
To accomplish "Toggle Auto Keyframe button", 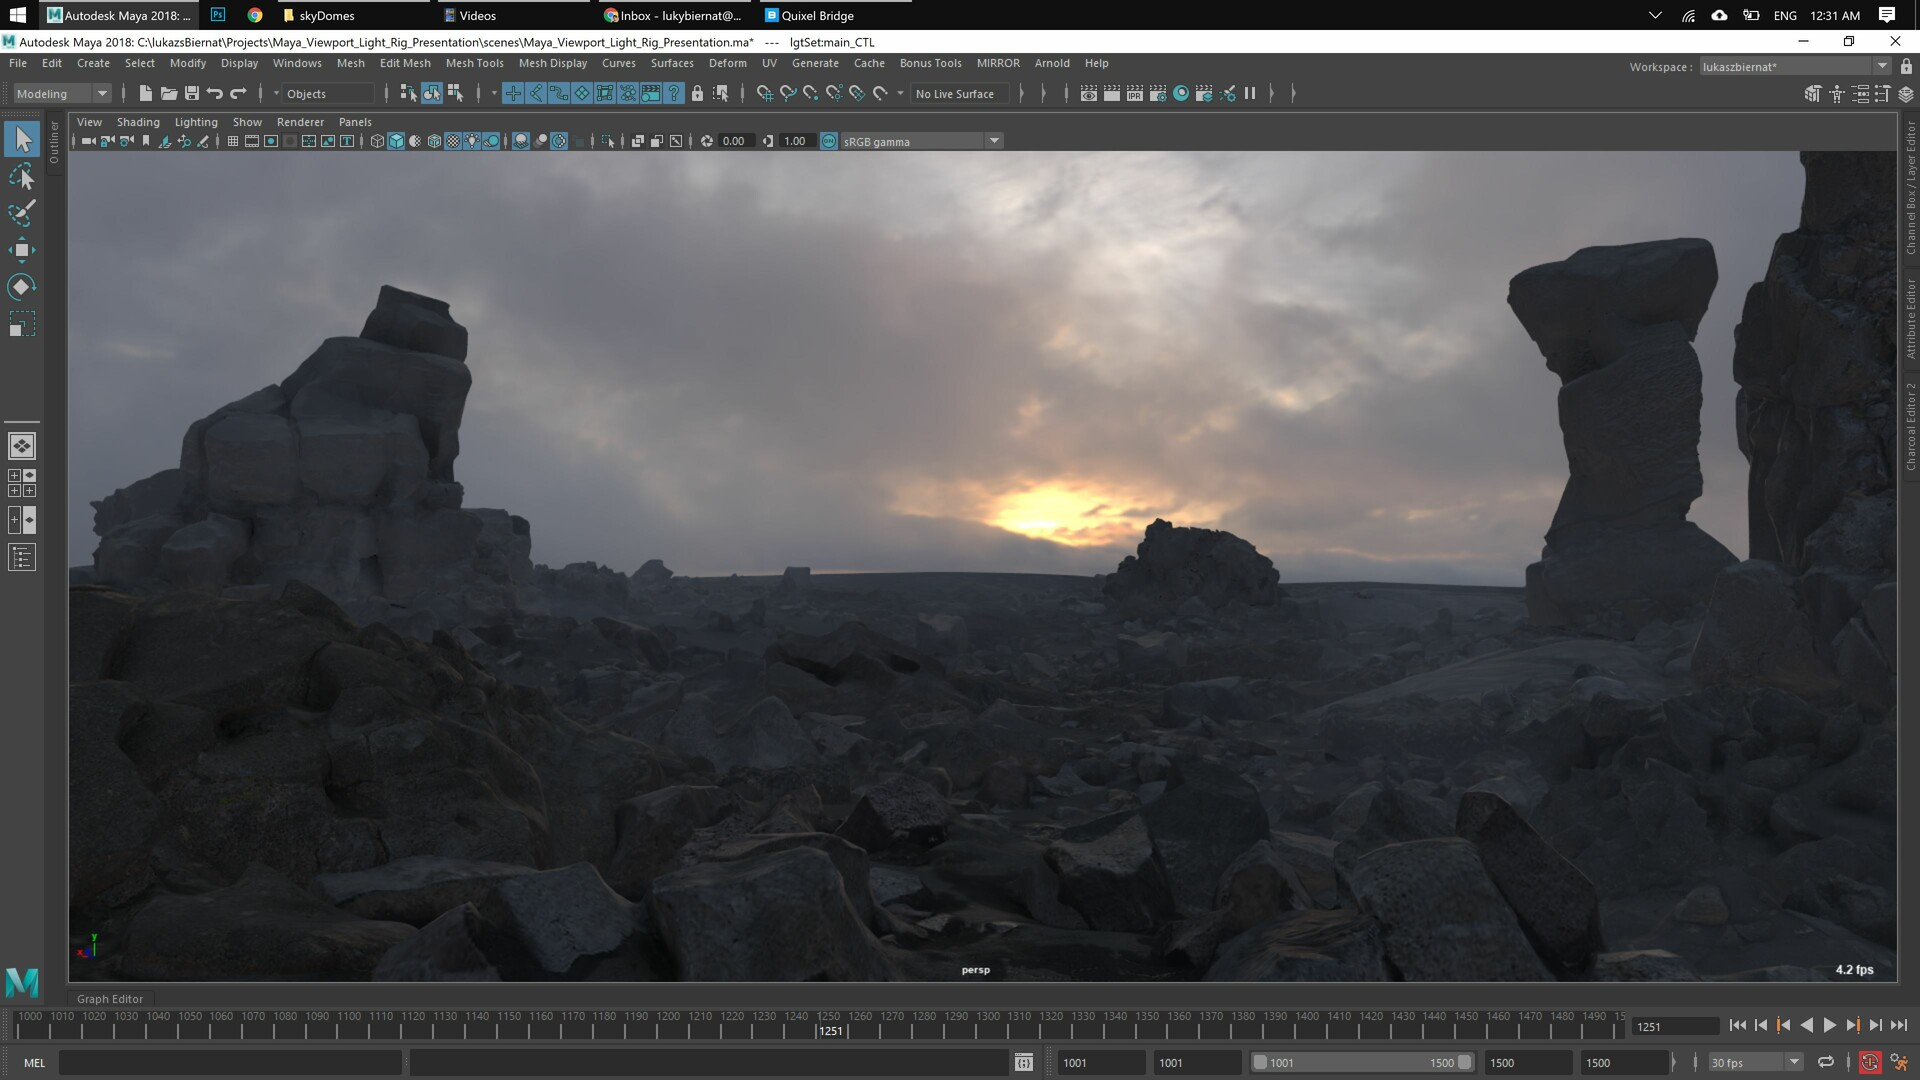I will pos(1869,1062).
